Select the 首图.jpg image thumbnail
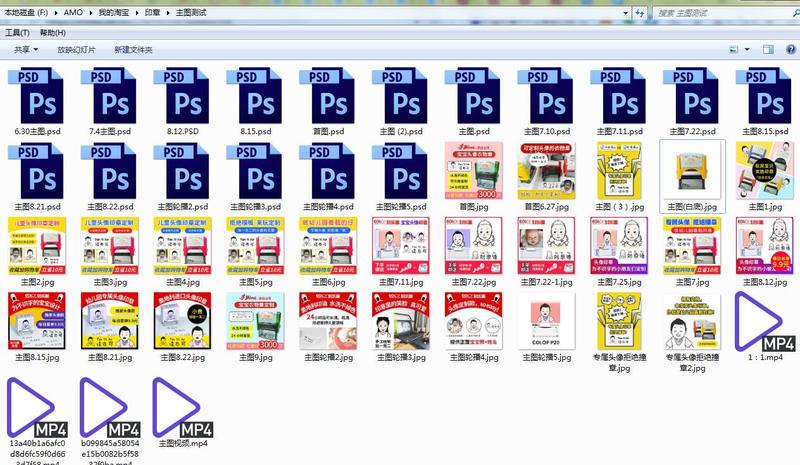 (474, 166)
